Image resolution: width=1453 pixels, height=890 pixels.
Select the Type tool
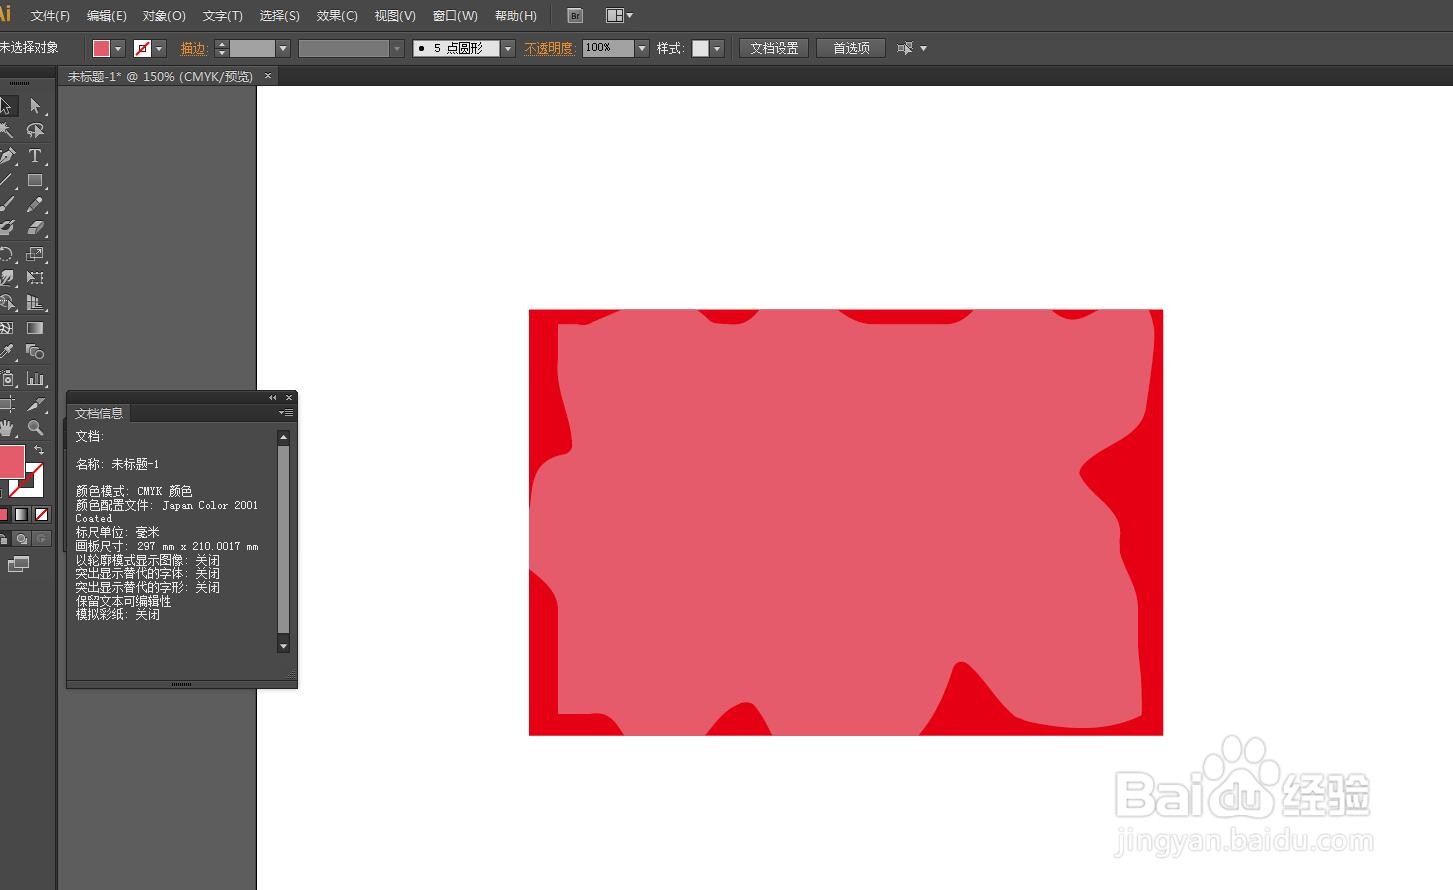point(35,156)
